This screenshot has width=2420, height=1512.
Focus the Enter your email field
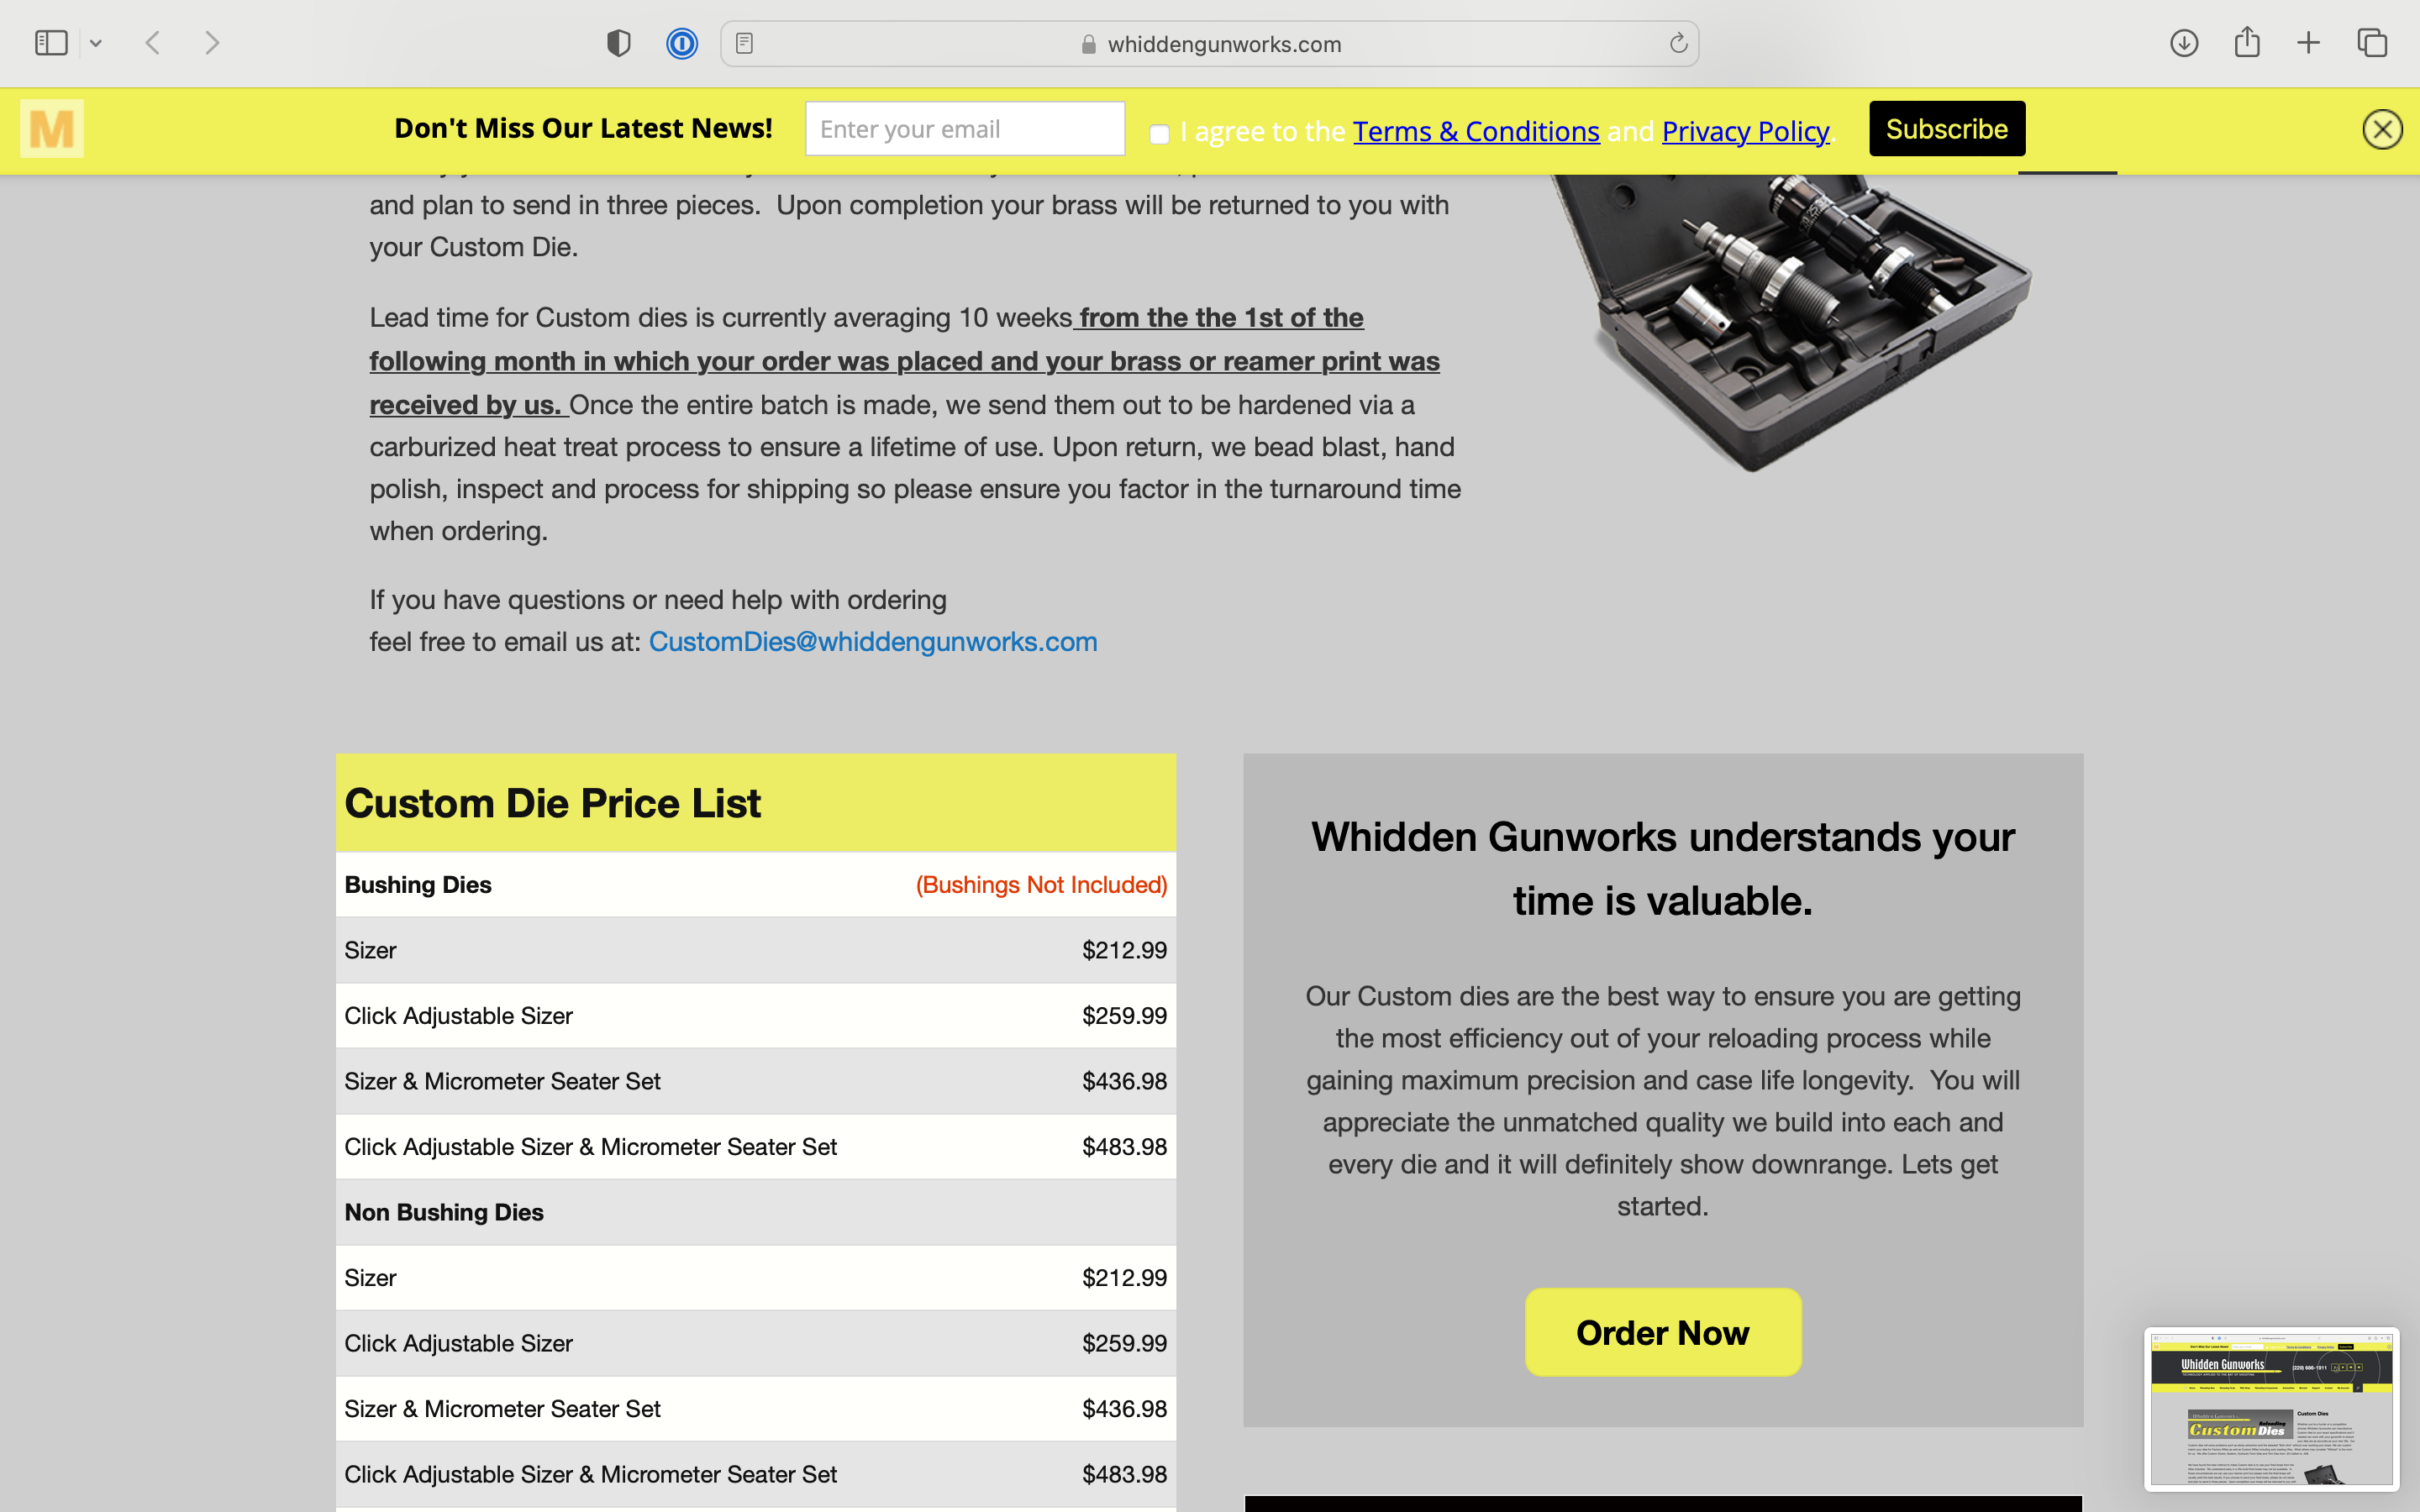coord(965,129)
